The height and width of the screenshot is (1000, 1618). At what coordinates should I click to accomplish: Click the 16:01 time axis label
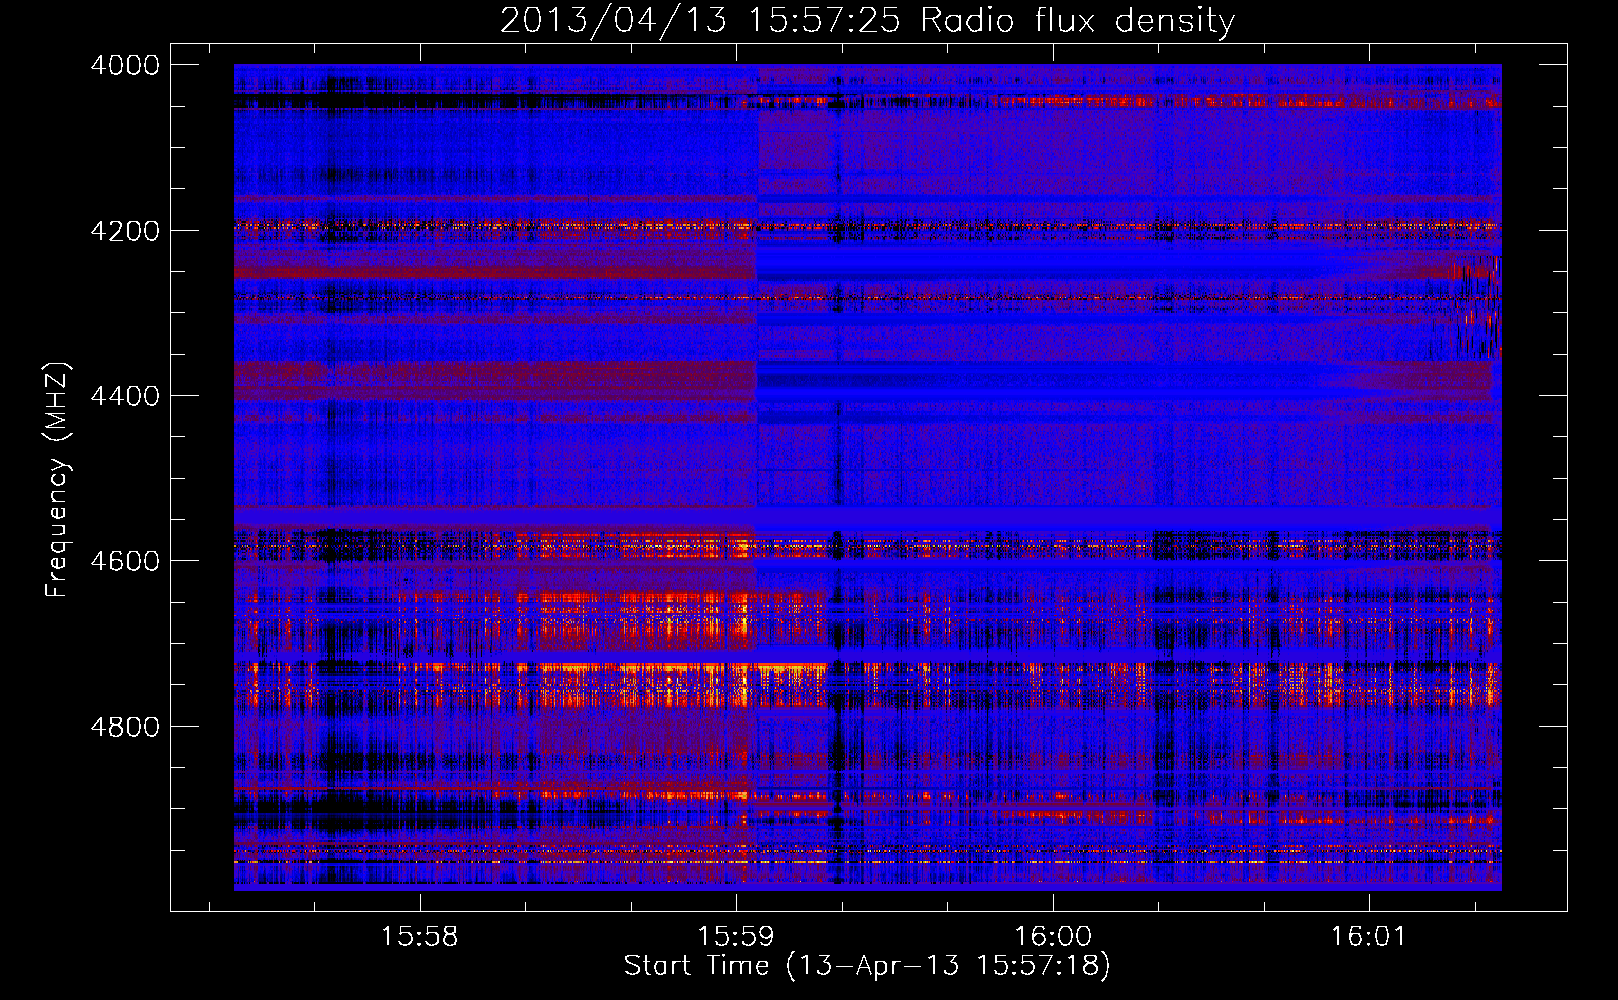click(1368, 937)
